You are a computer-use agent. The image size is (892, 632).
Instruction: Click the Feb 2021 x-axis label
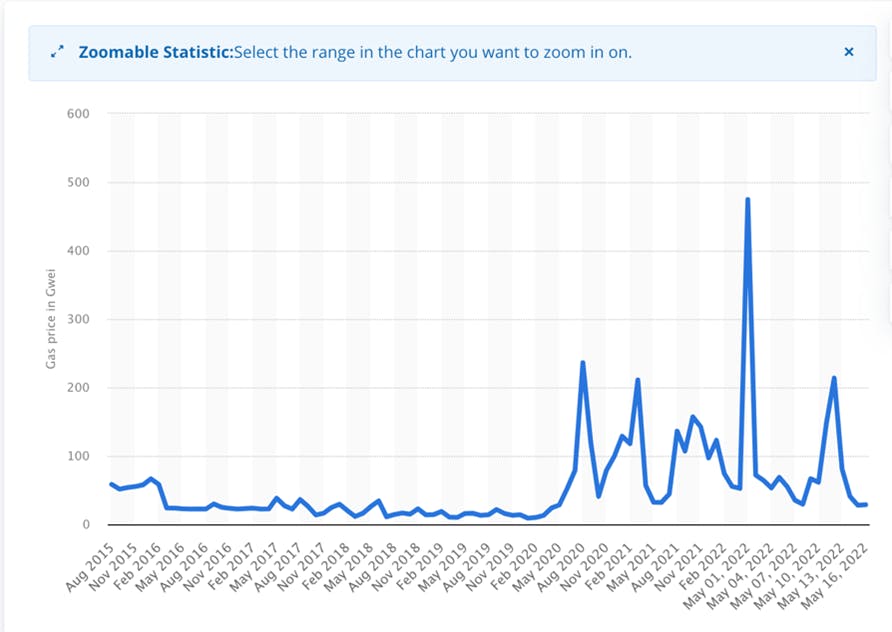tap(608, 567)
